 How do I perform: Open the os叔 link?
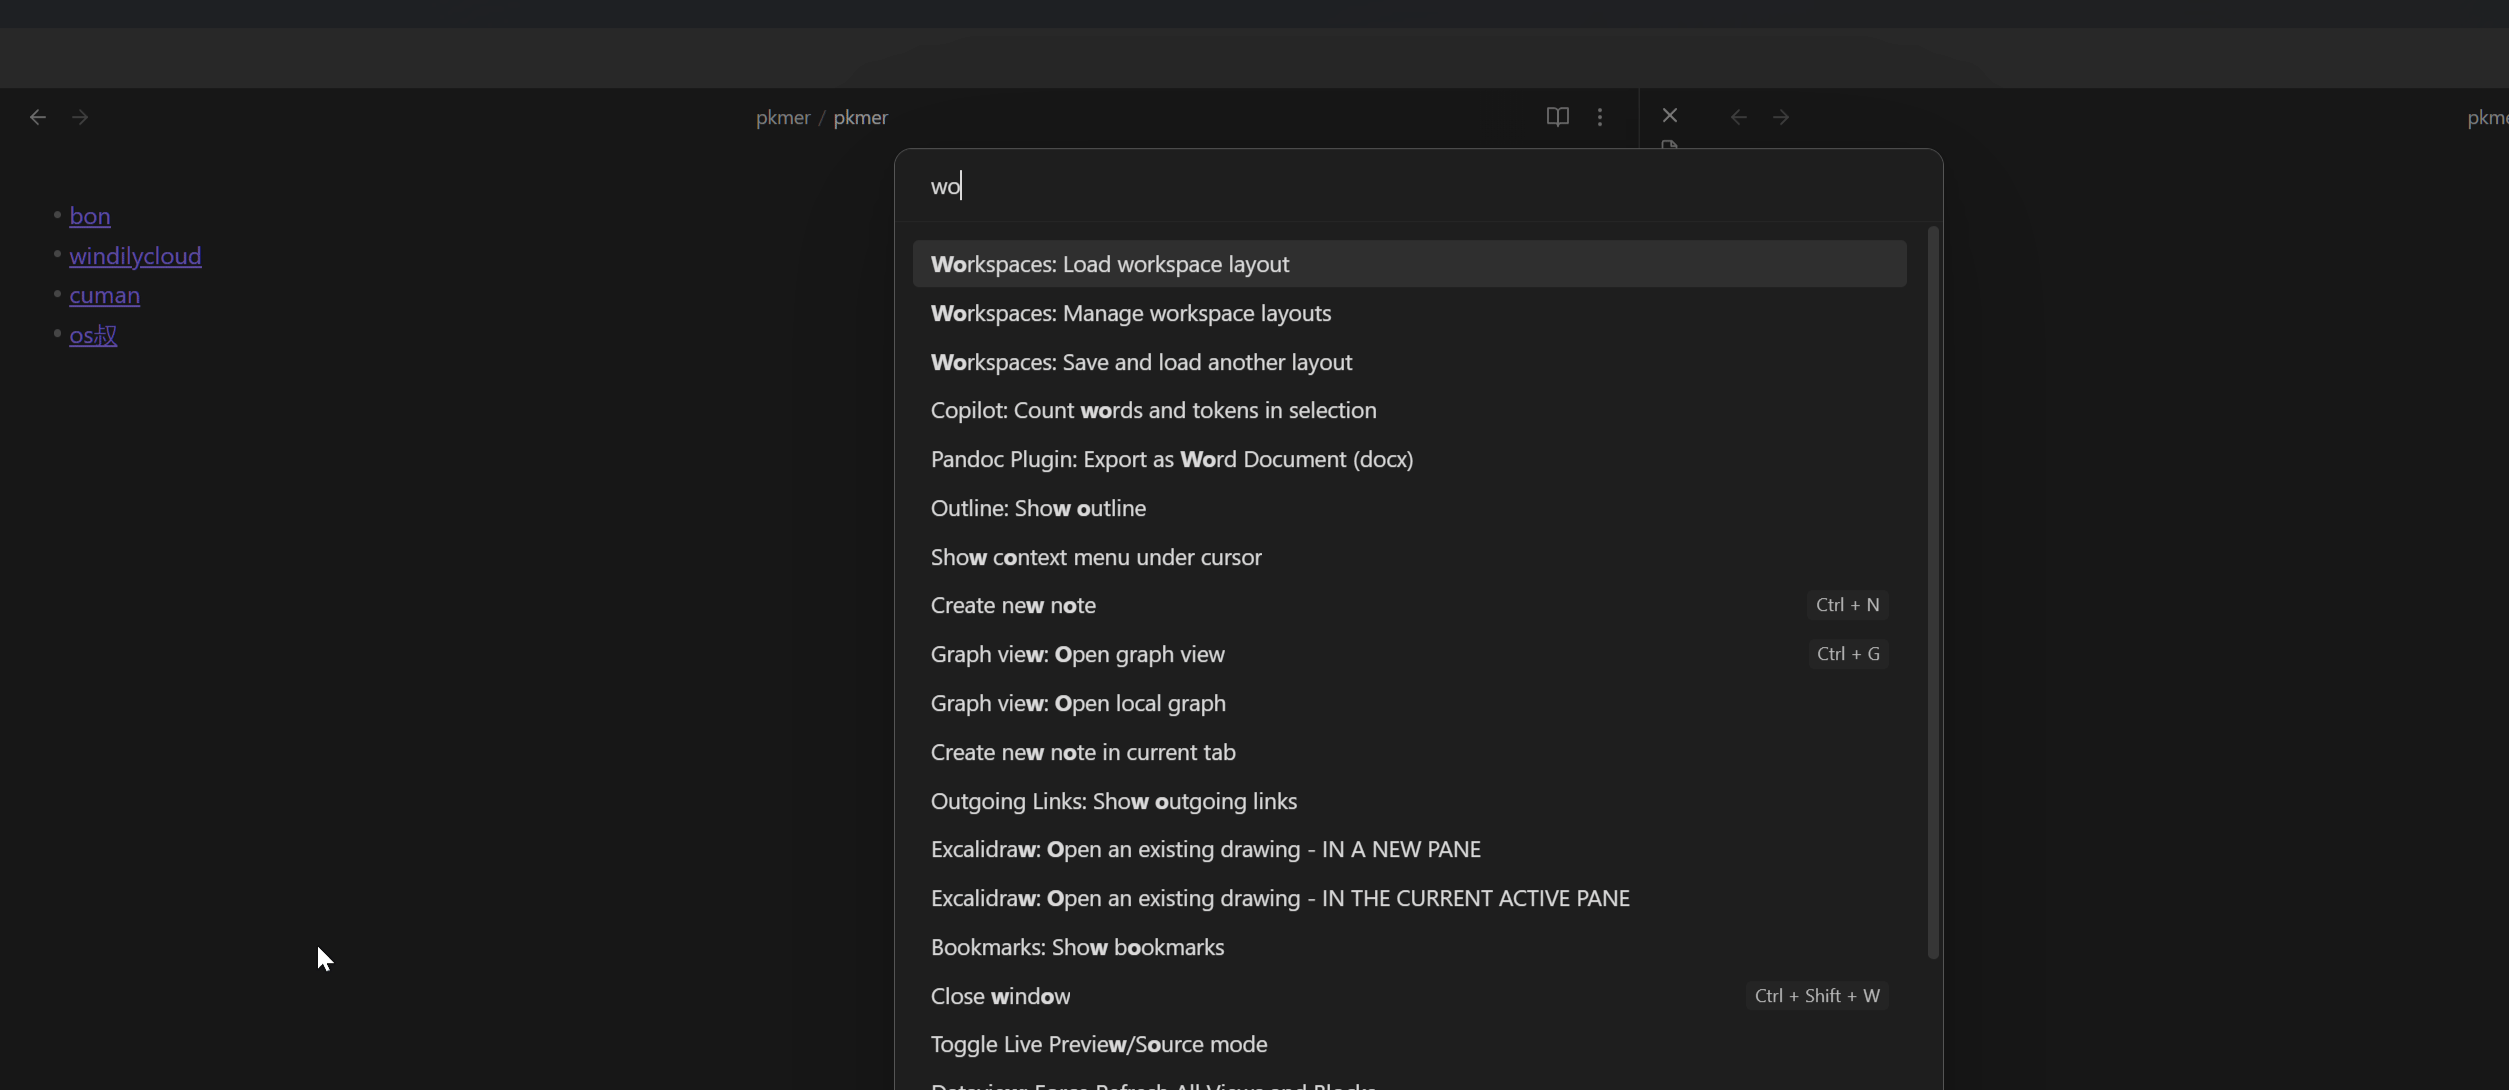(x=93, y=335)
